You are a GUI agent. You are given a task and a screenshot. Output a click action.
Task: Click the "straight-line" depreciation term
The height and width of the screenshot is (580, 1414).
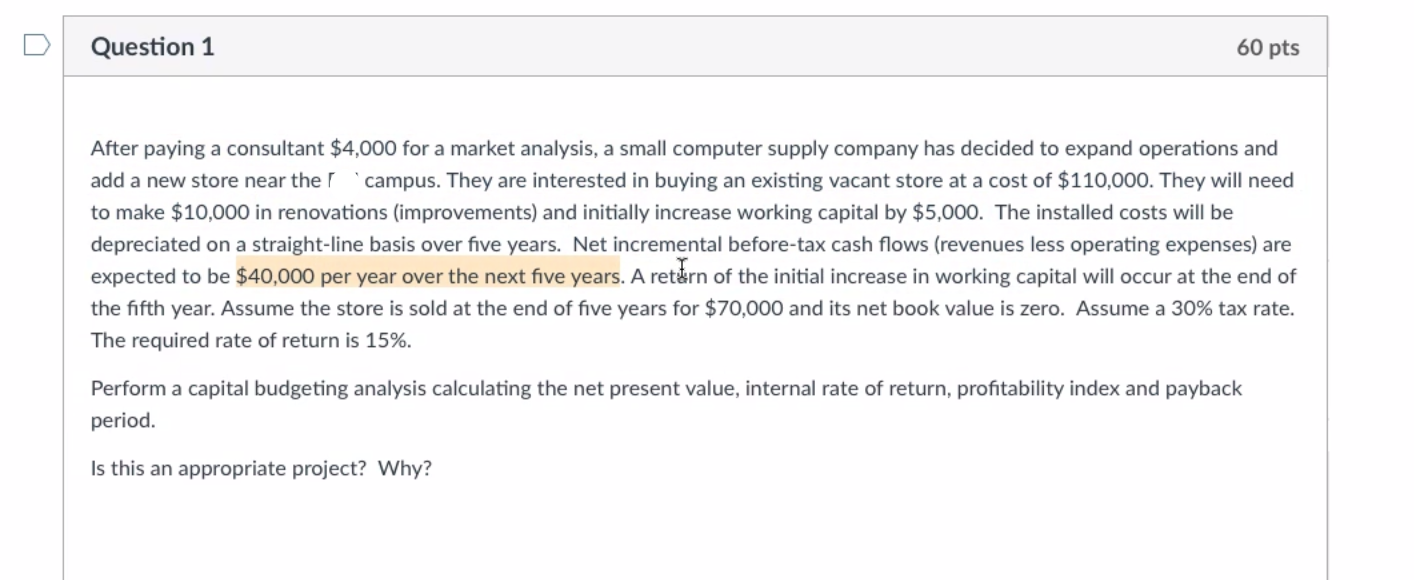pos(308,245)
